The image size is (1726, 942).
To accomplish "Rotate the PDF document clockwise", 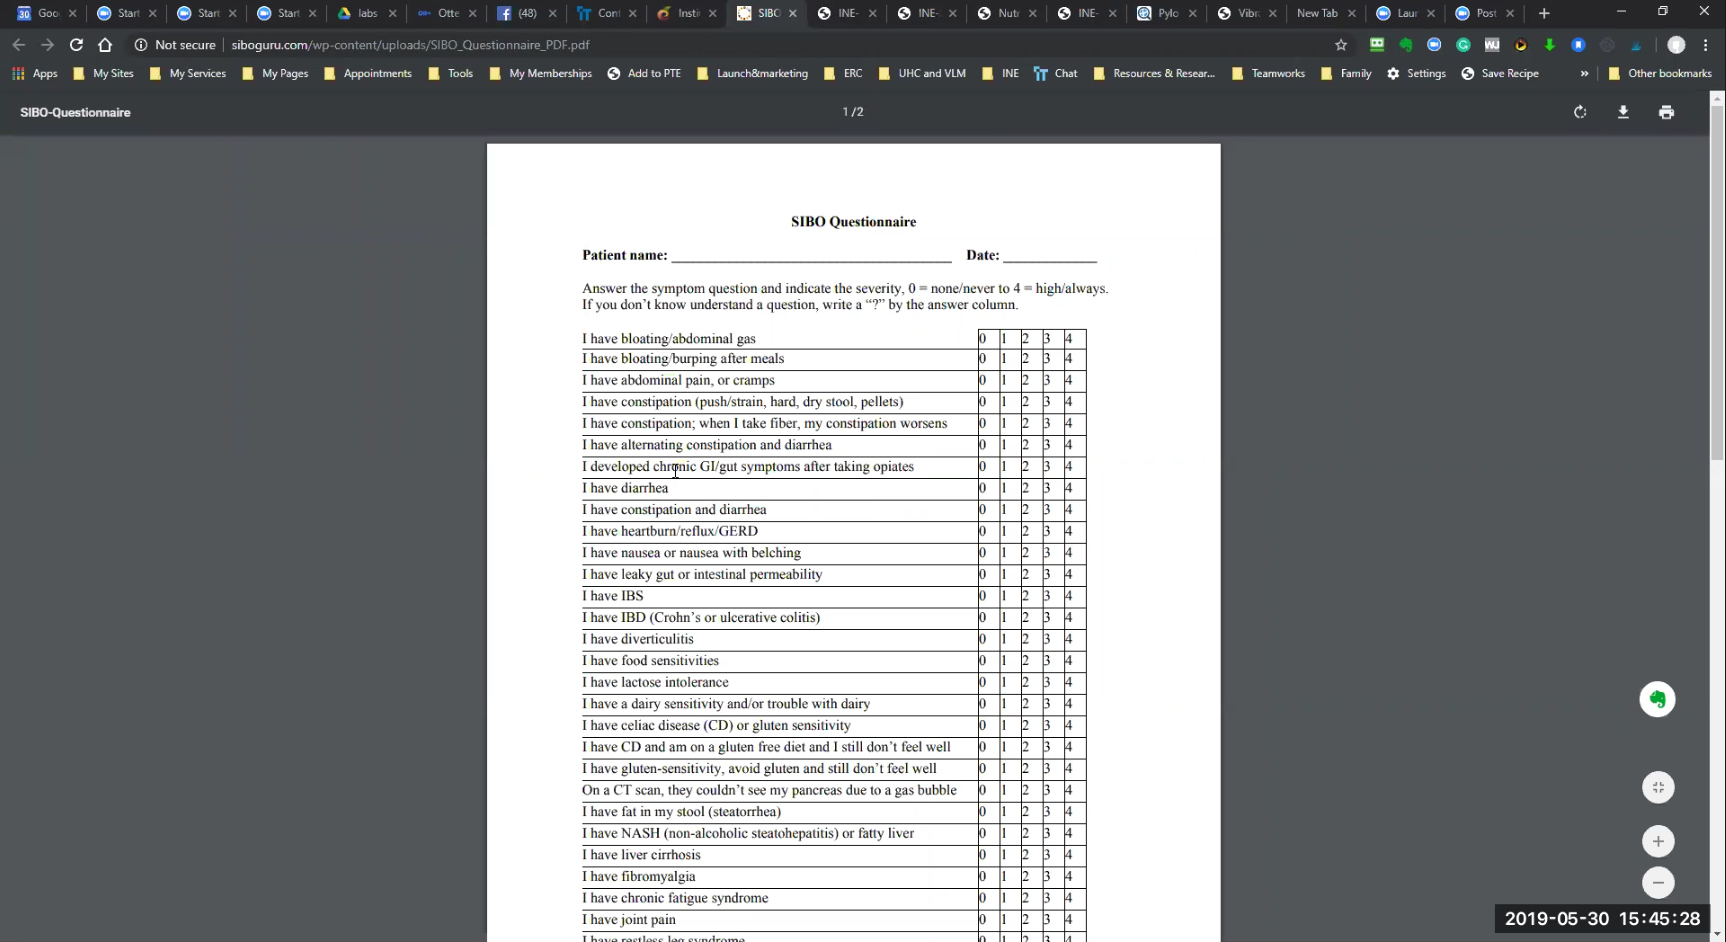I will (x=1580, y=112).
